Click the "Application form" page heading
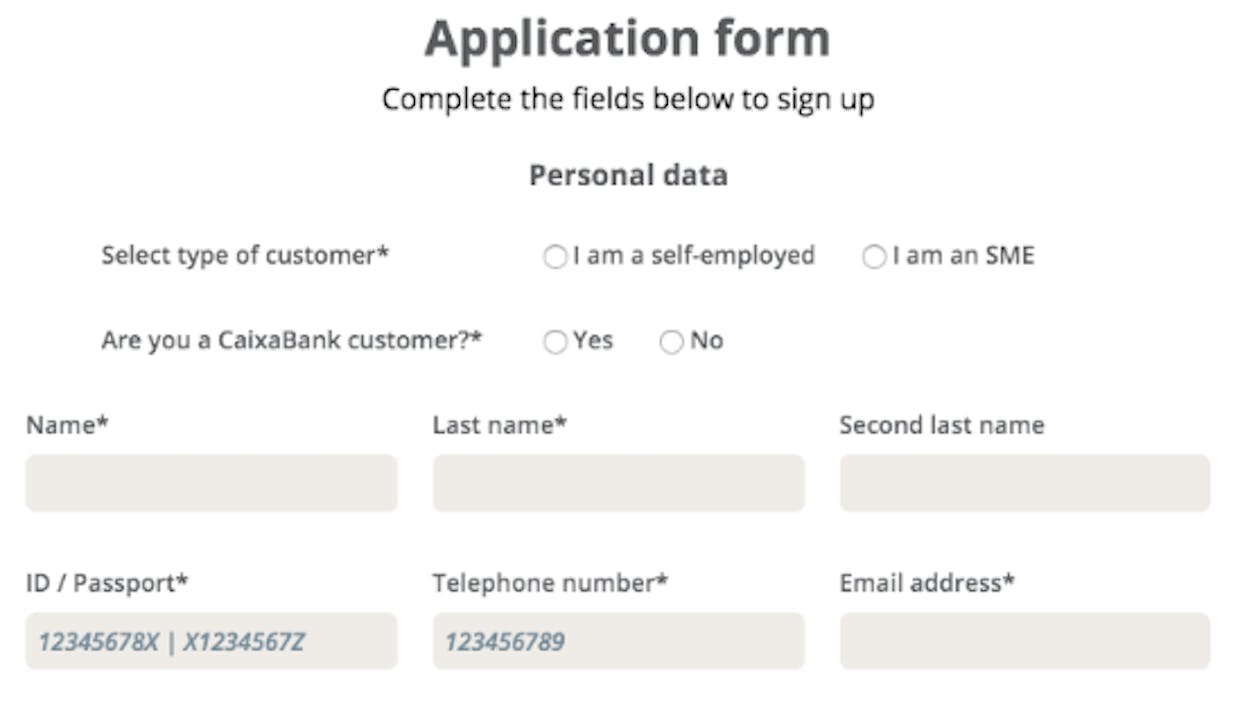This screenshot has height=723, width=1240. tap(627, 39)
